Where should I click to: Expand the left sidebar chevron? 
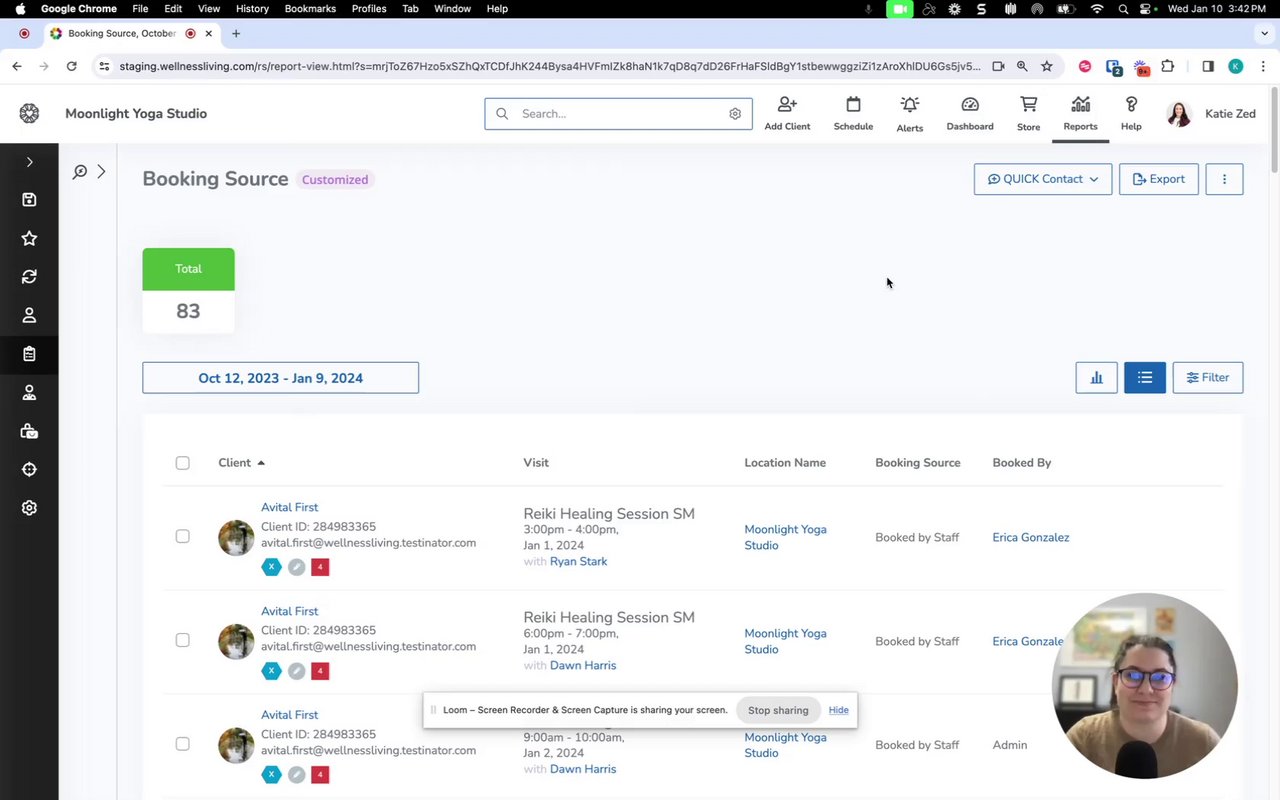[29, 162]
